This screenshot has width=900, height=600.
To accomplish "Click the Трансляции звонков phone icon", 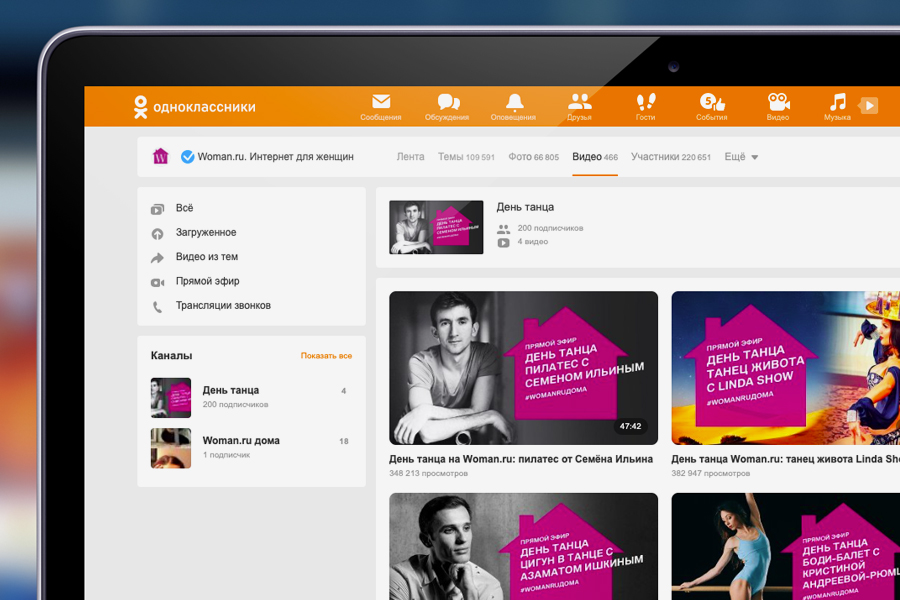I will coord(157,307).
